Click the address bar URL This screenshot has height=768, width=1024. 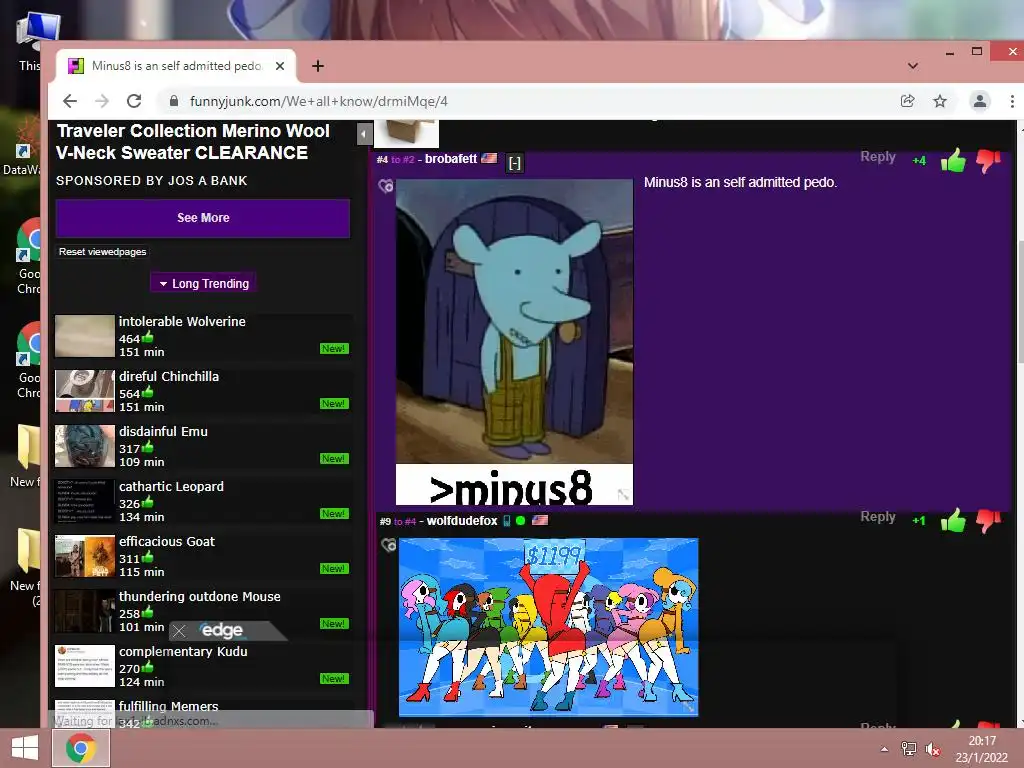pyautogui.click(x=319, y=101)
